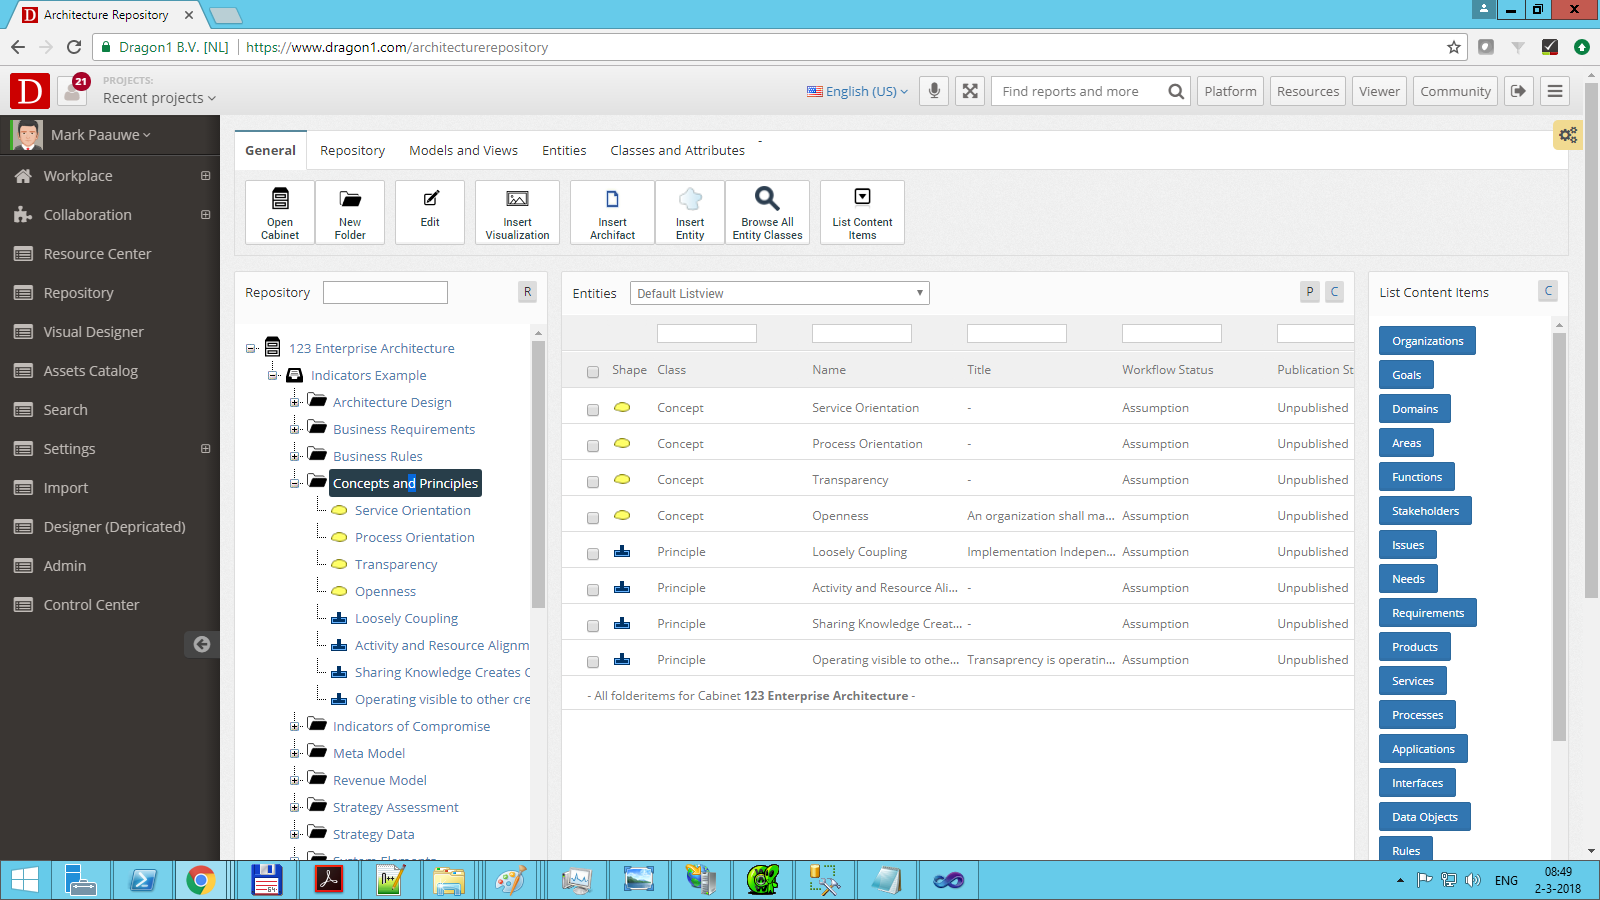
Task: Check the Activity and Resource row checkbox
Action: (593, 590)
